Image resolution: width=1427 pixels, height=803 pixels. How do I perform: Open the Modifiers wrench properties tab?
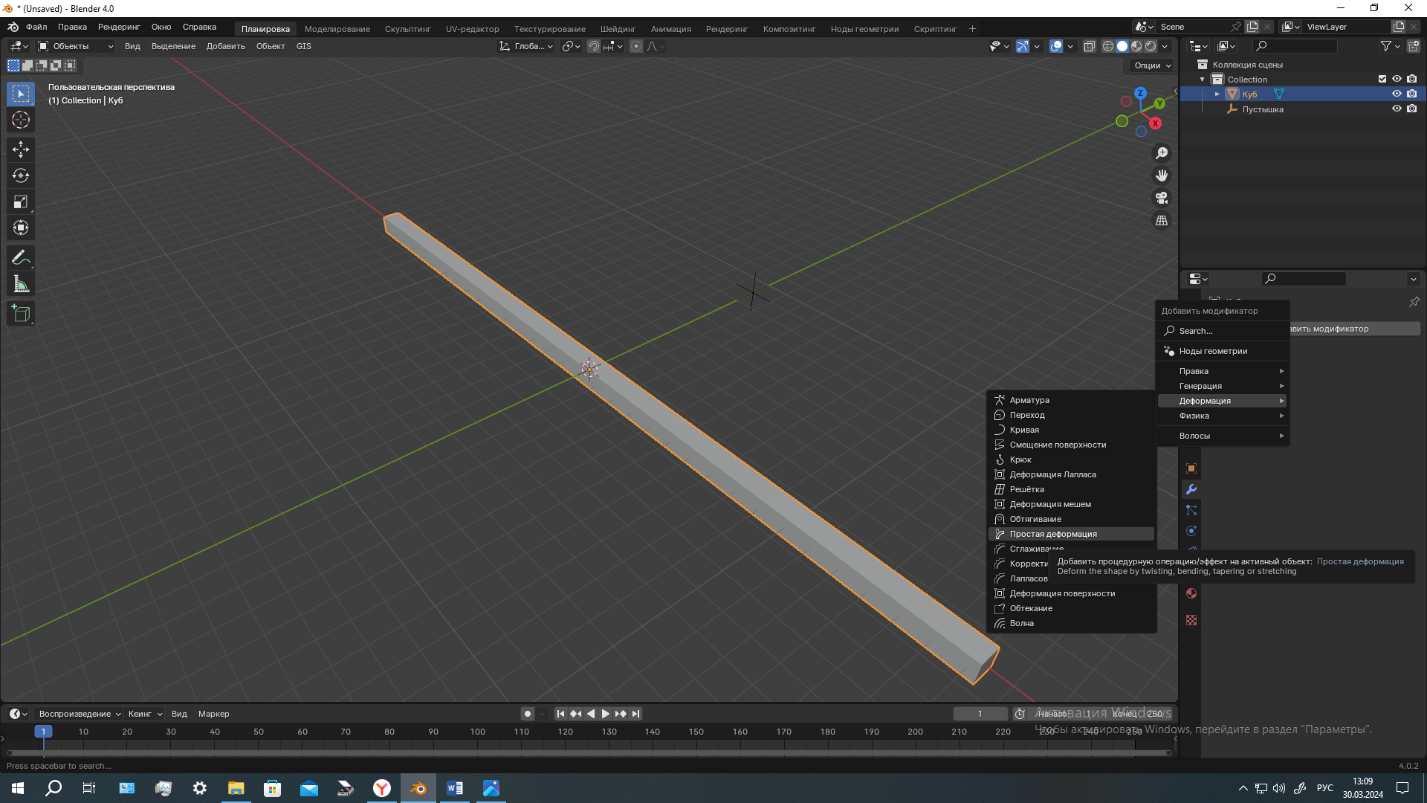pos(1191,489)
